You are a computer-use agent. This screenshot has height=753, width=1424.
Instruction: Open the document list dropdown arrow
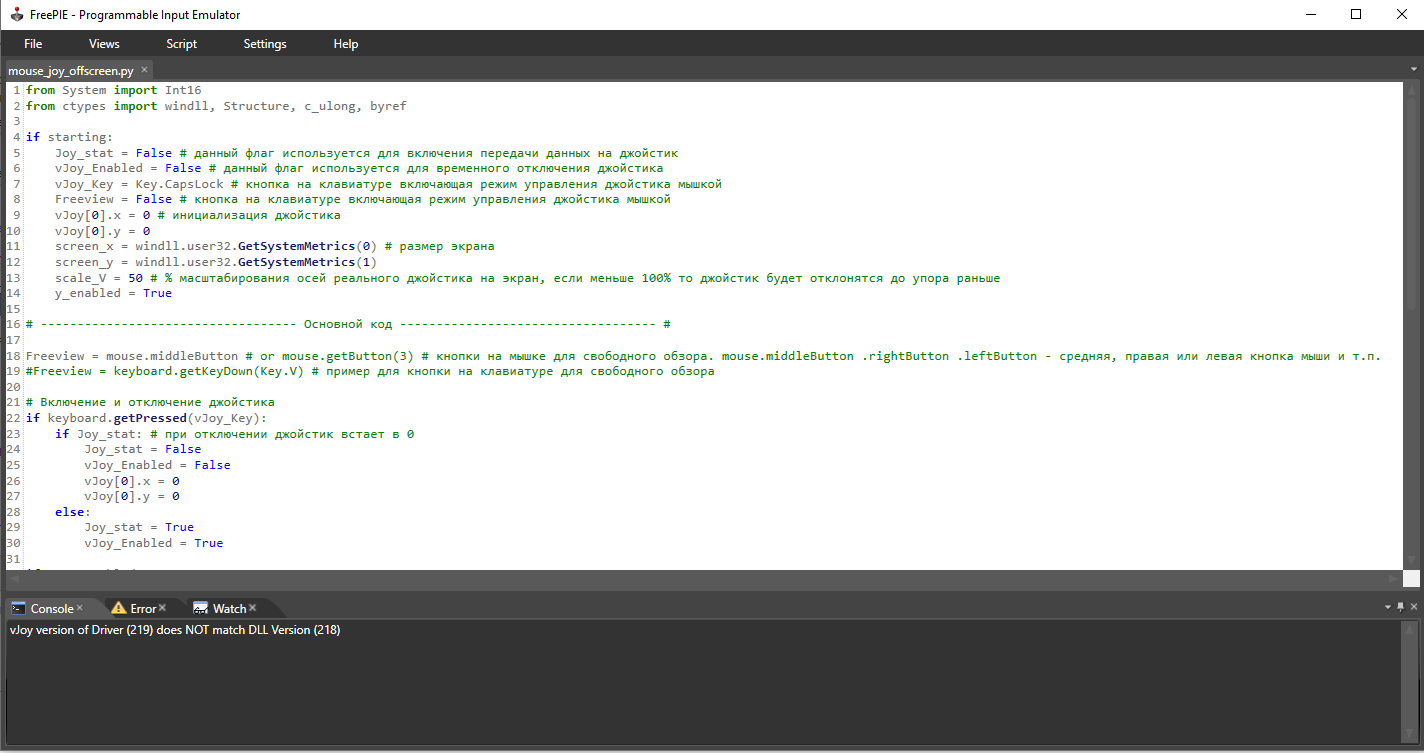(x=1414, y=70)
